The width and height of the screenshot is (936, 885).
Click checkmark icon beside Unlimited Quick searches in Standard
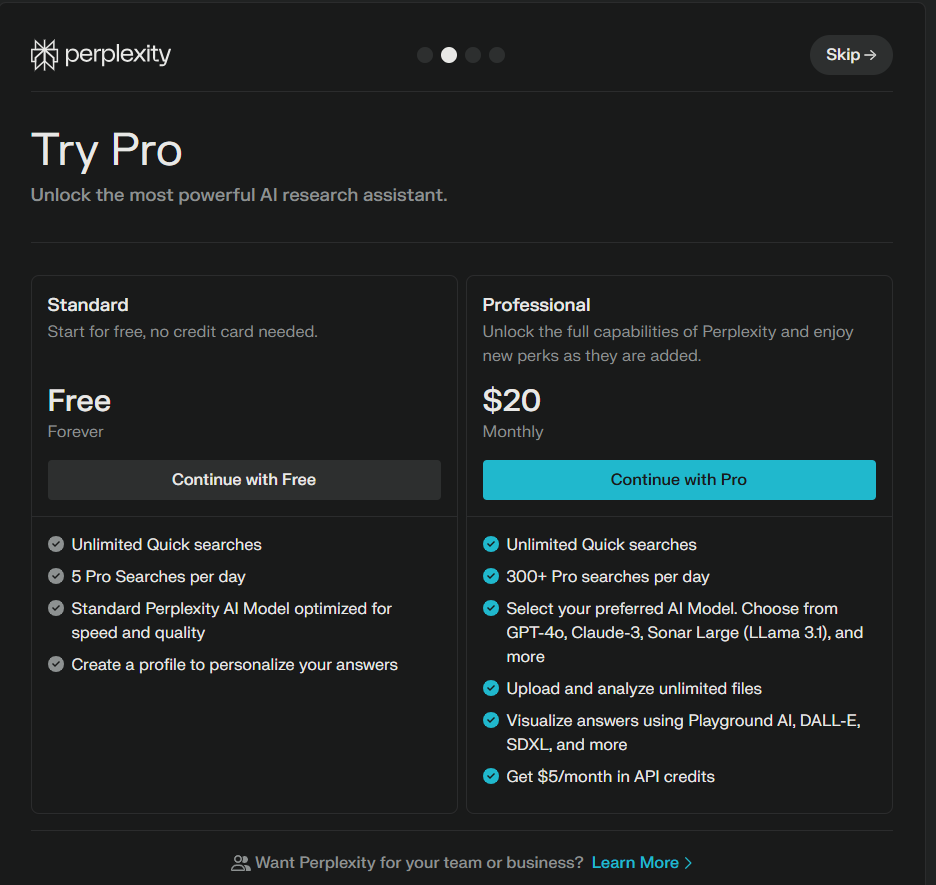[x=56, y=545]
